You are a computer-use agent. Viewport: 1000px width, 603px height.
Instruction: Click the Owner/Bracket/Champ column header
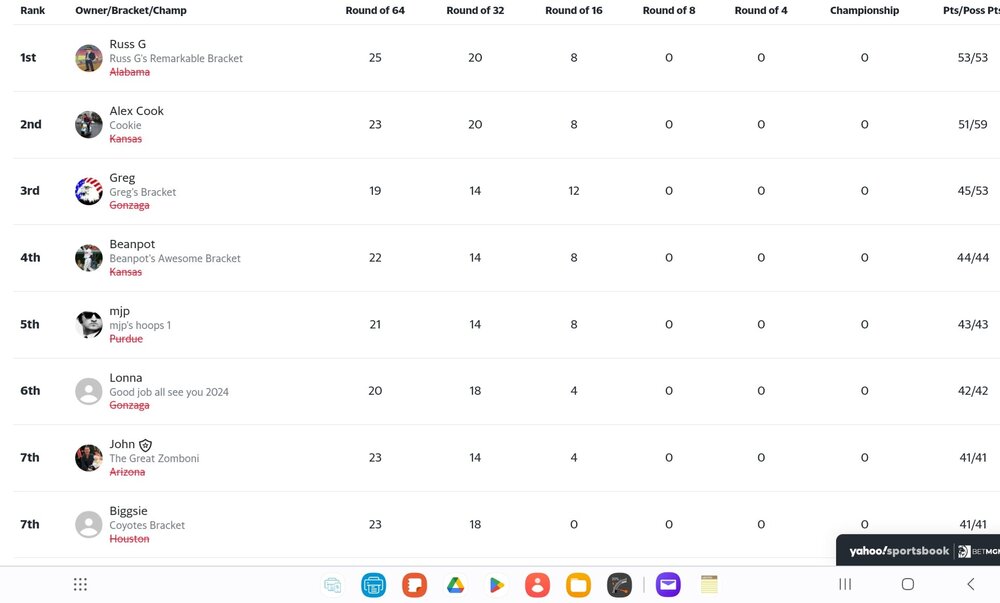pyautogui.click(x=131, y=10)
